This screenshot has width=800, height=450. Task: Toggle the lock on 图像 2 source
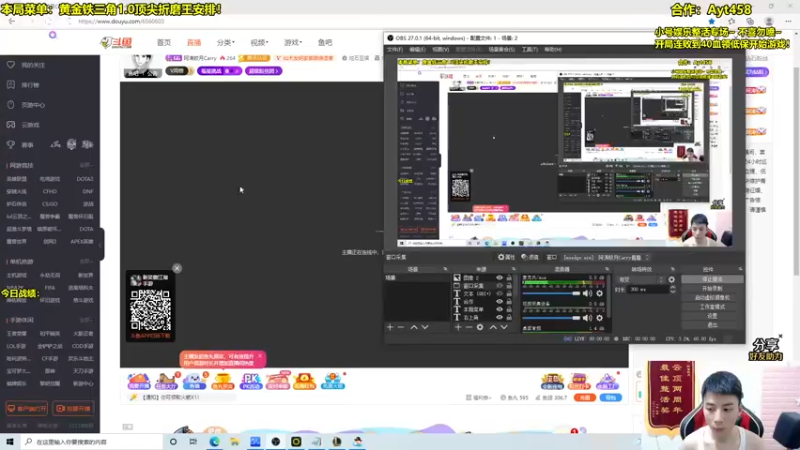click(x=509, y=278)
